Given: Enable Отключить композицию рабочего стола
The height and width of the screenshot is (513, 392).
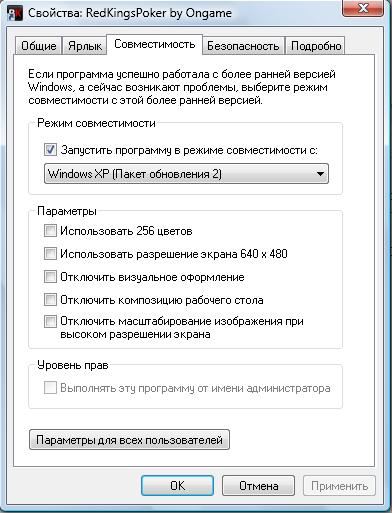Looking at the screenshot, I should pyautogui.click(x=50, y=300).
